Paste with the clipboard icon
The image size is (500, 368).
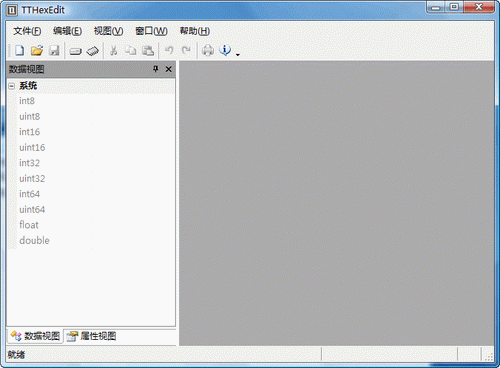[x=148, y=50]
